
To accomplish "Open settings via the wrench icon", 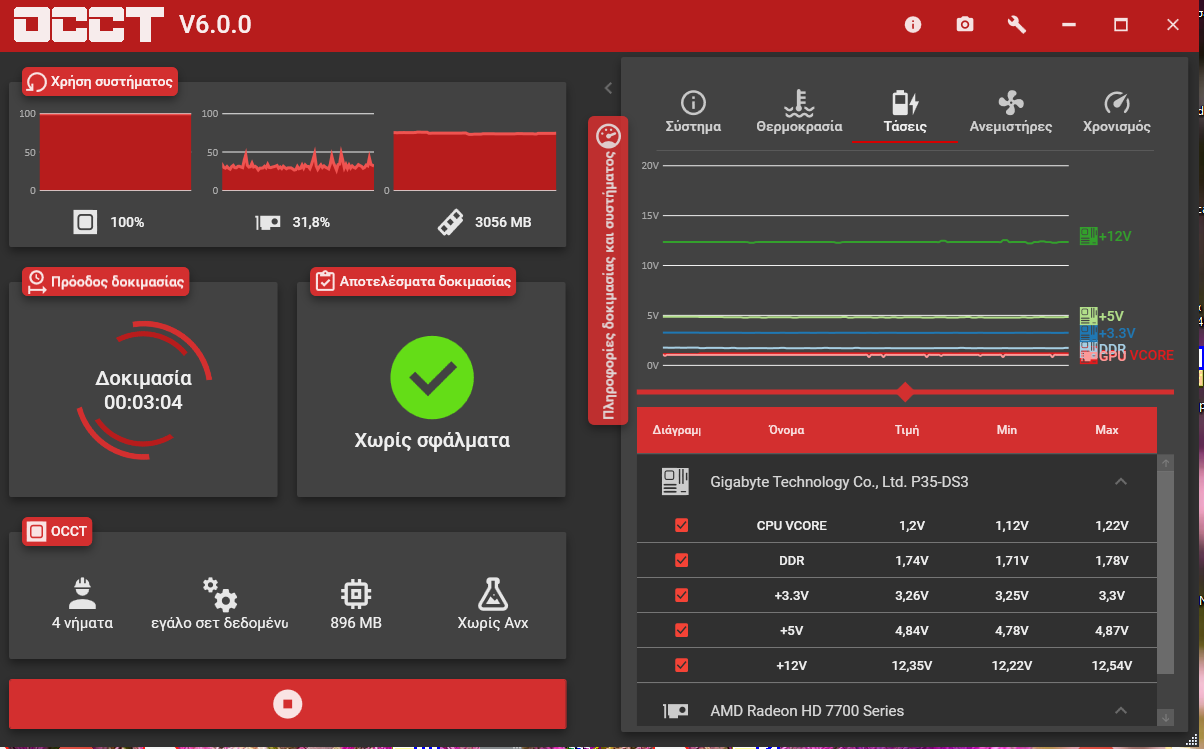I will click(x=1017, y=25).
